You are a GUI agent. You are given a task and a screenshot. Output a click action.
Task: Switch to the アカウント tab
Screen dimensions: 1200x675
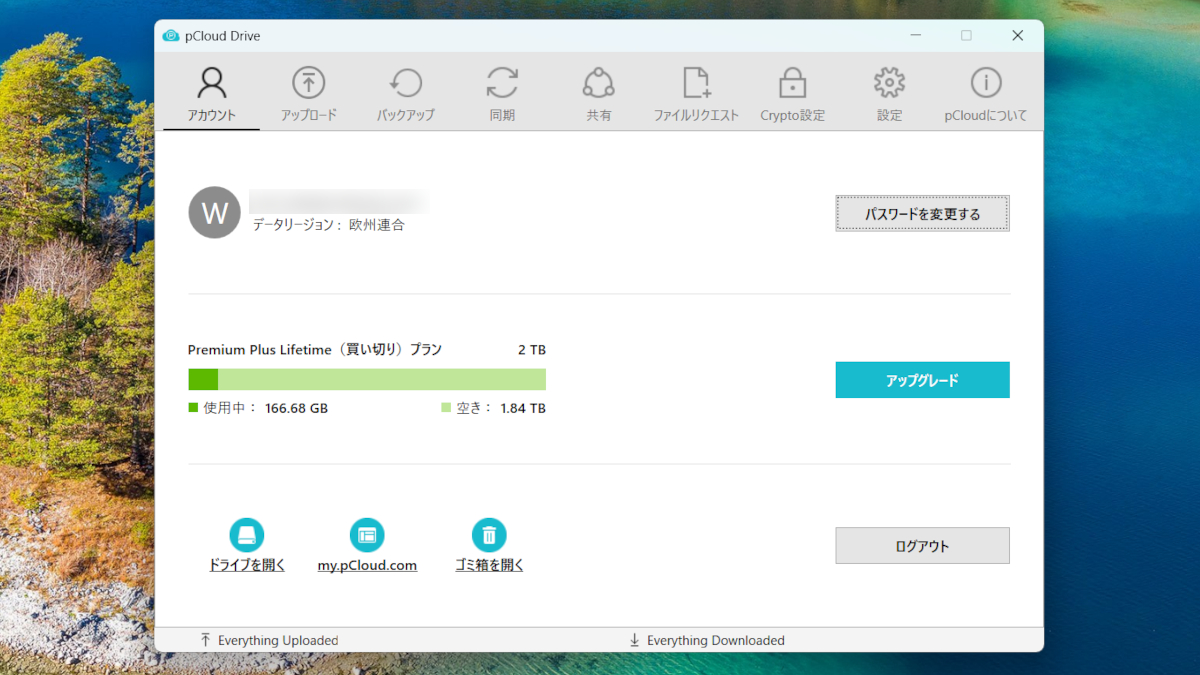click(212, 95)
